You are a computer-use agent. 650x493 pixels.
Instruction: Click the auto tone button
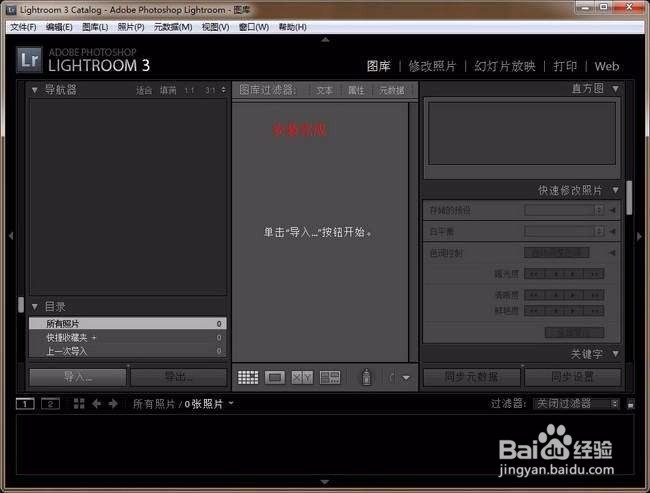(557, 253)
